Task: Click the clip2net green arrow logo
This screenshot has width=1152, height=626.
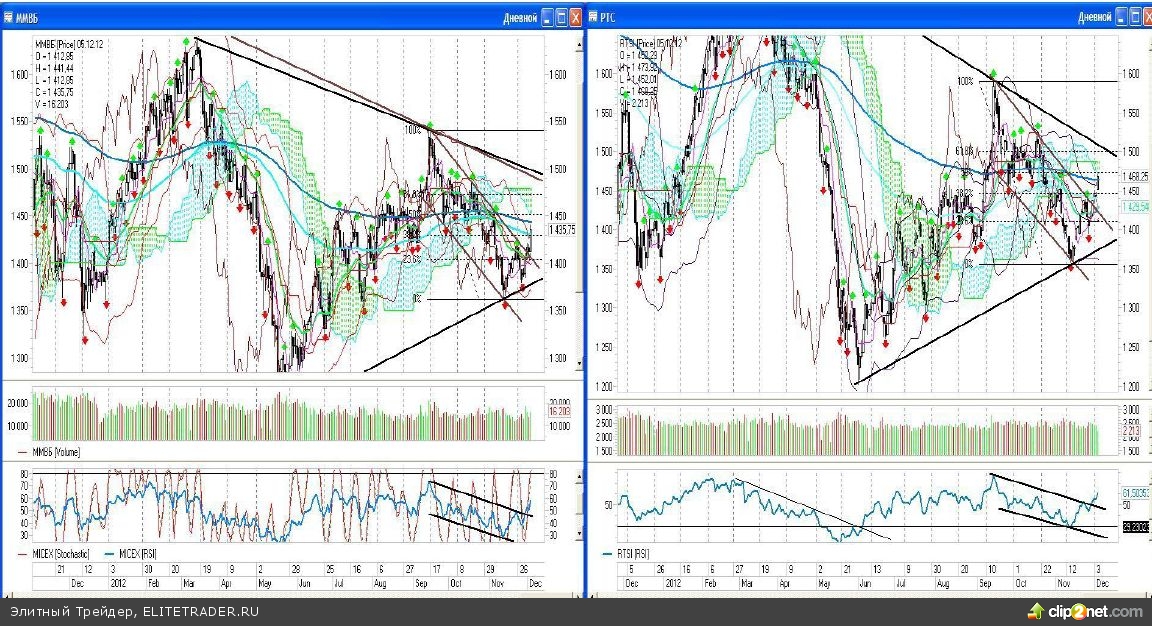Action: (x=1036, y=611)
